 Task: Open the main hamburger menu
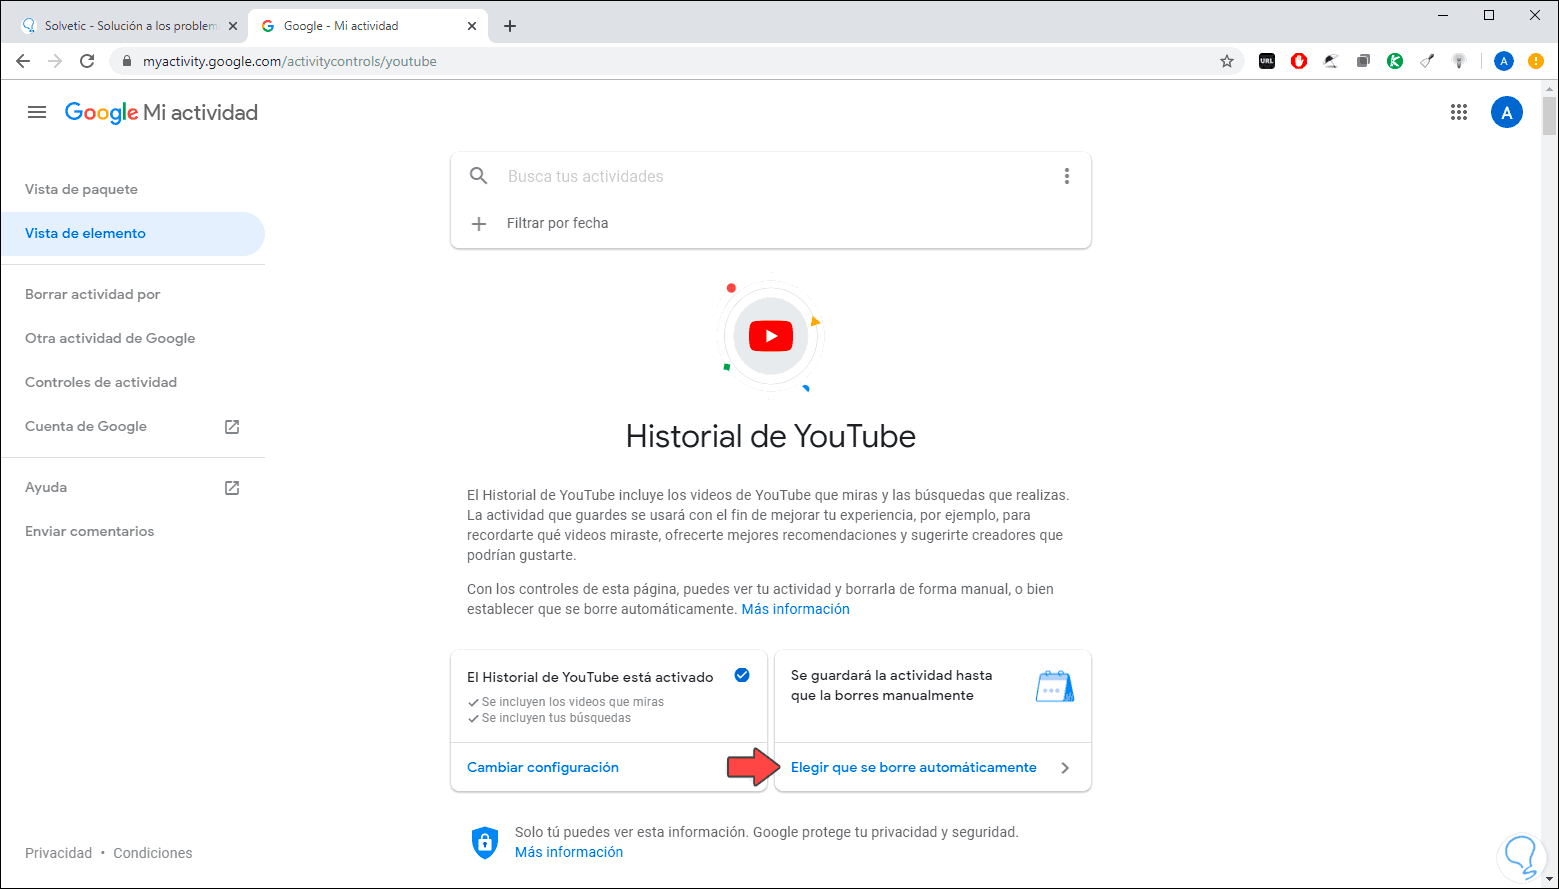37,112
